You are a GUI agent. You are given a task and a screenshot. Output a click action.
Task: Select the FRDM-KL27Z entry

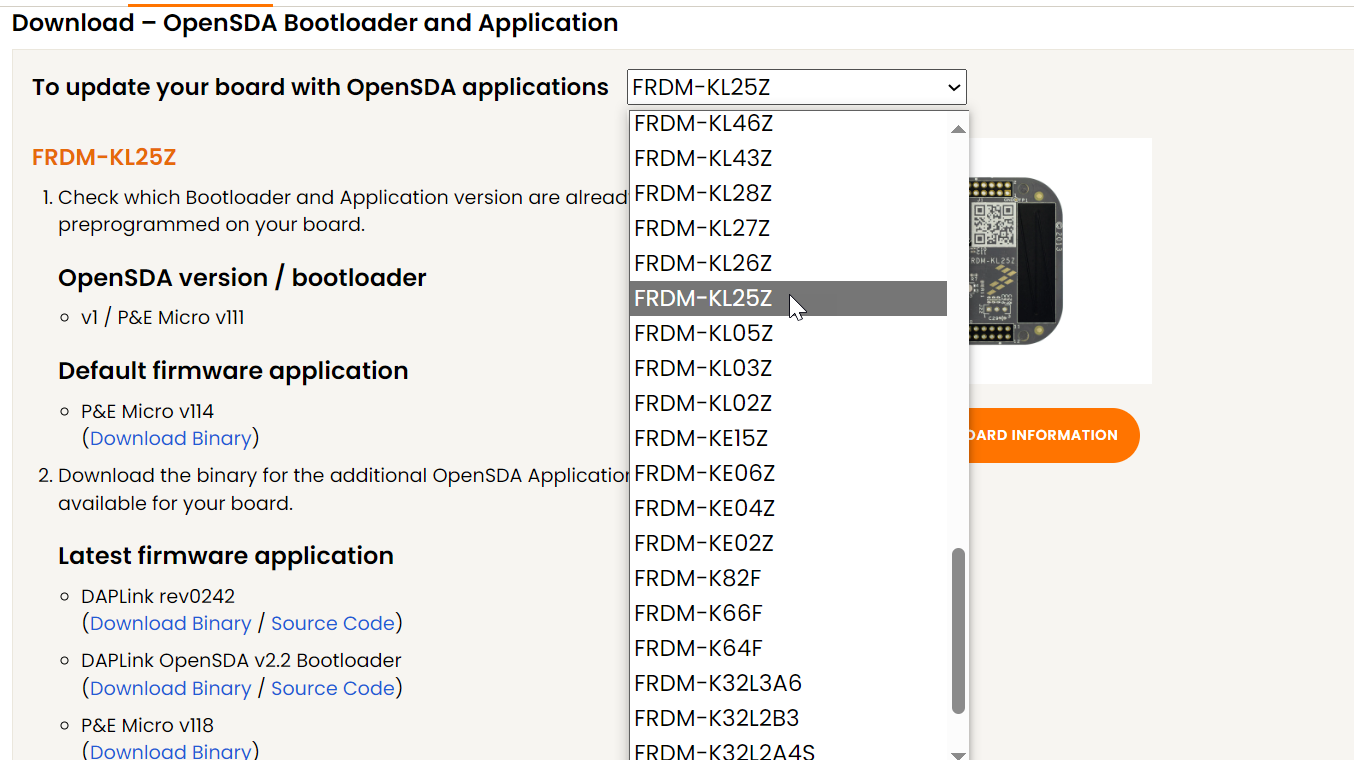703,228
